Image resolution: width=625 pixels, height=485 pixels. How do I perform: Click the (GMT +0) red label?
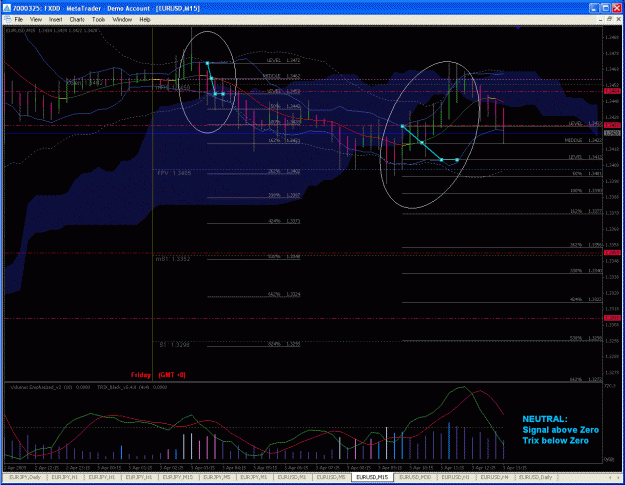(x=172, y=375)
